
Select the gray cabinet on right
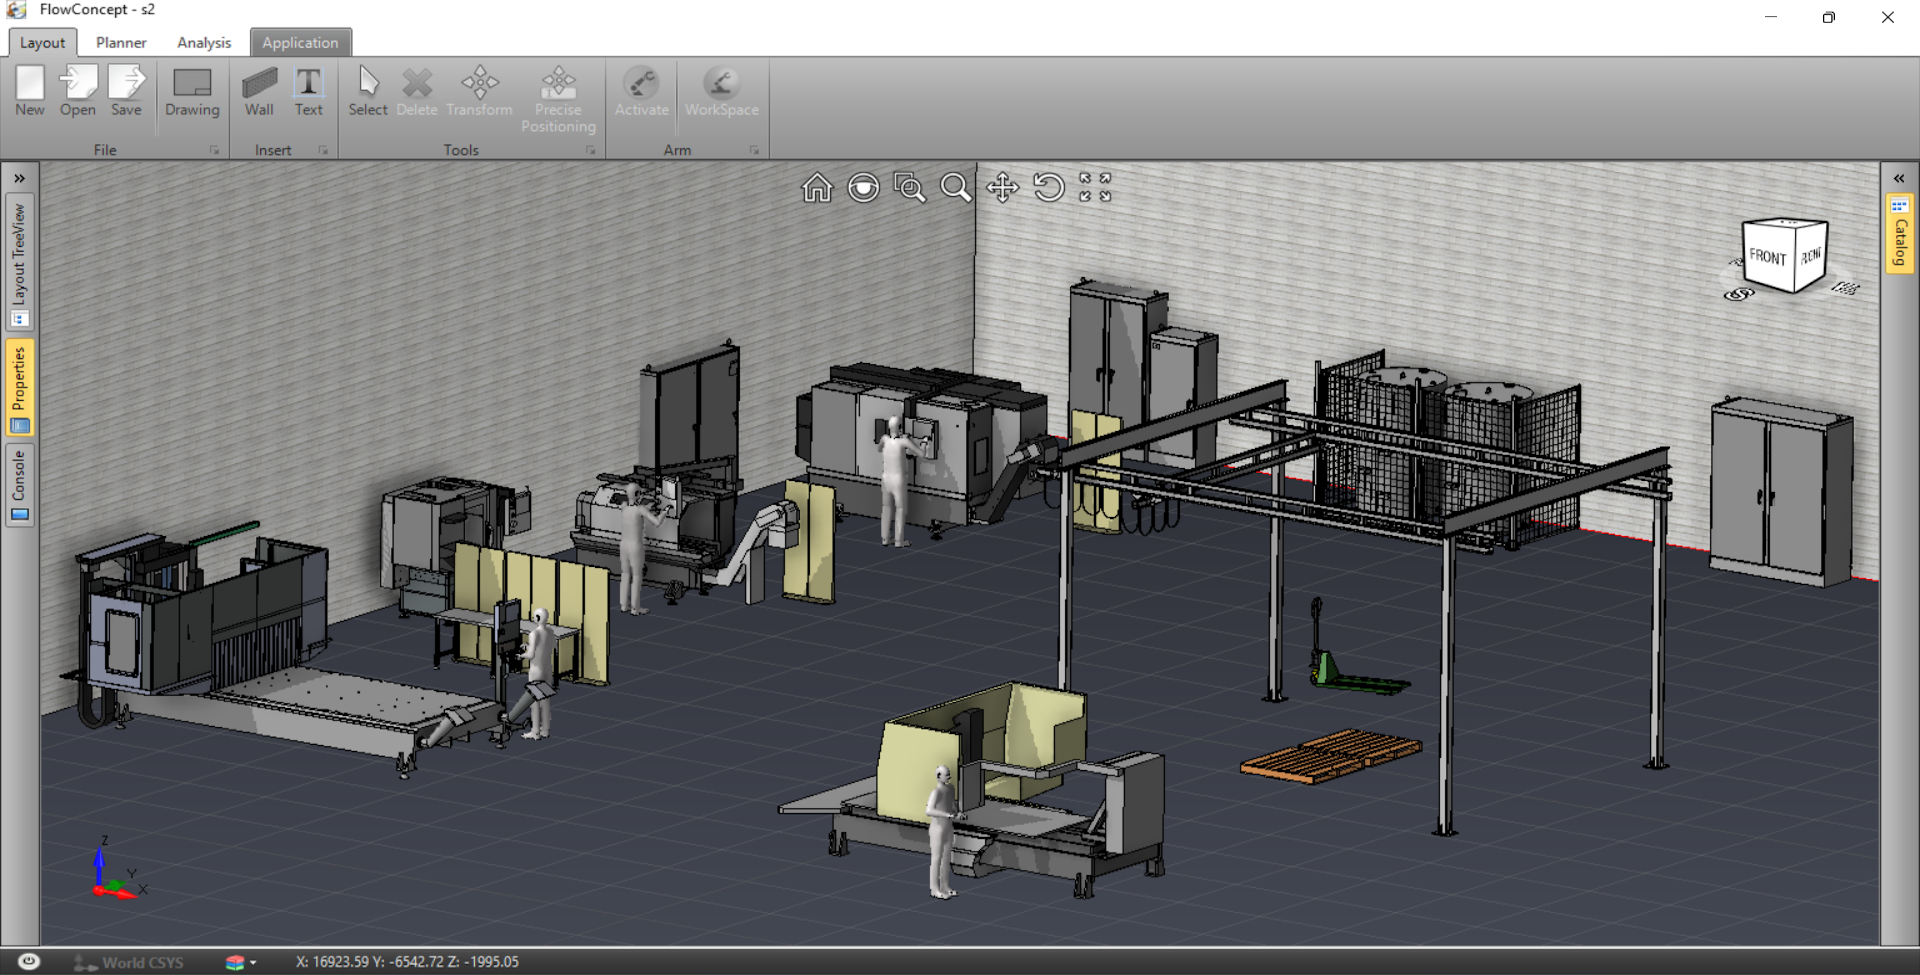[x=1781, y=490]
